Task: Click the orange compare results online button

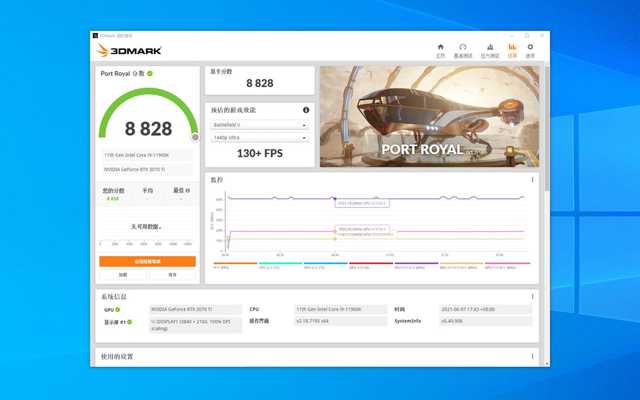Action: [x=147, y=261]
